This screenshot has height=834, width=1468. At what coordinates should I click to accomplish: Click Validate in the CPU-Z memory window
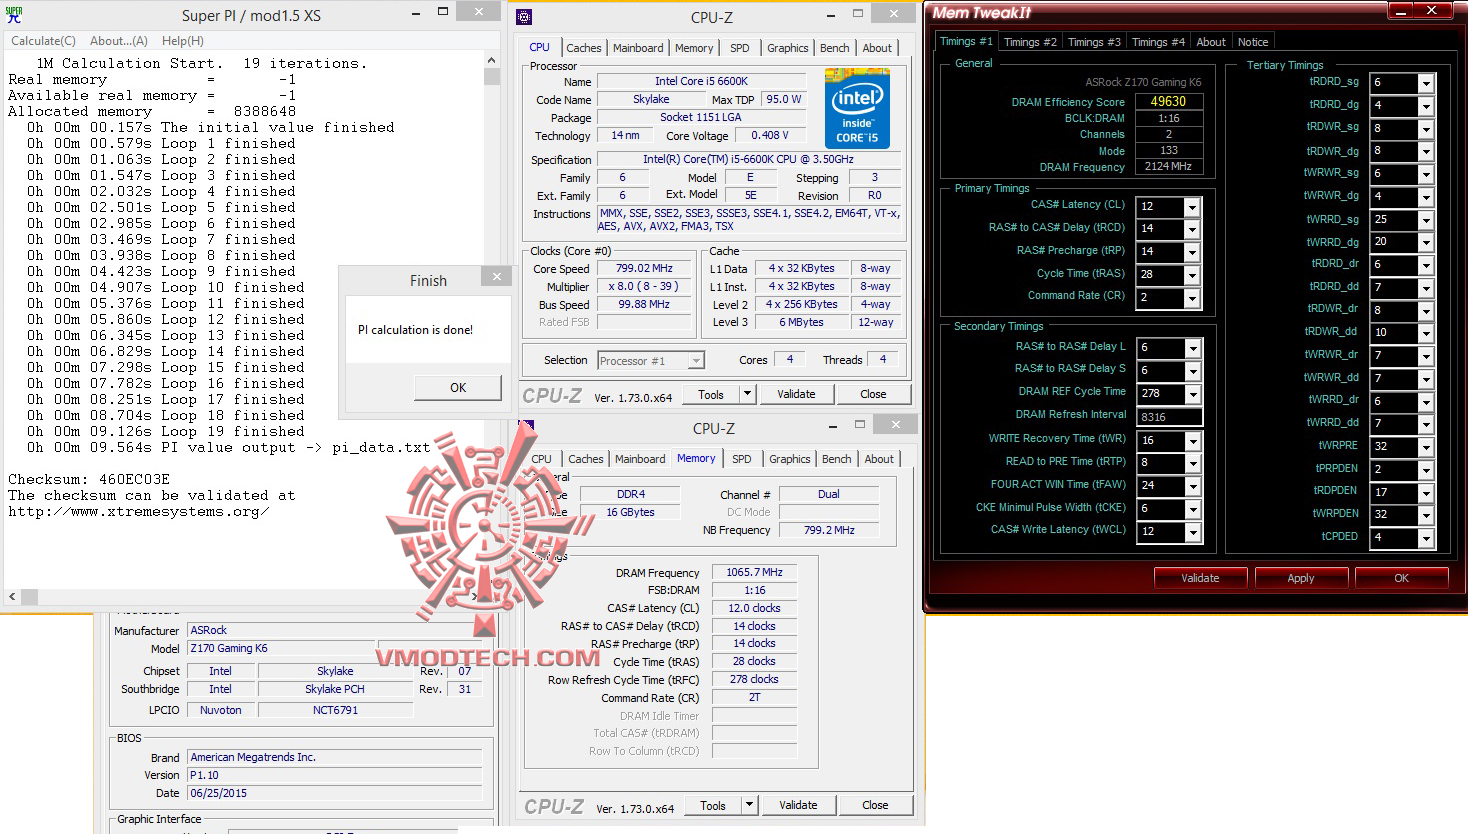(798, 805)
